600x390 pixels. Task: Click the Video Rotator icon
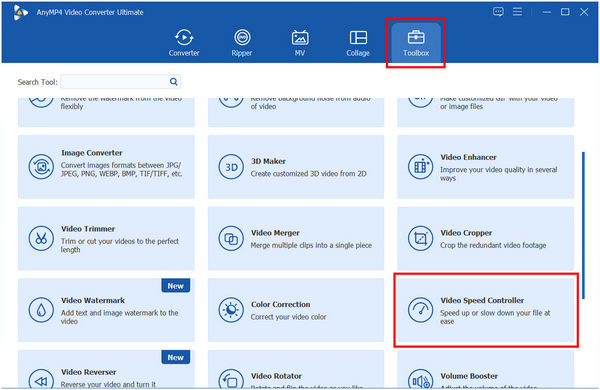coord(231,380)
